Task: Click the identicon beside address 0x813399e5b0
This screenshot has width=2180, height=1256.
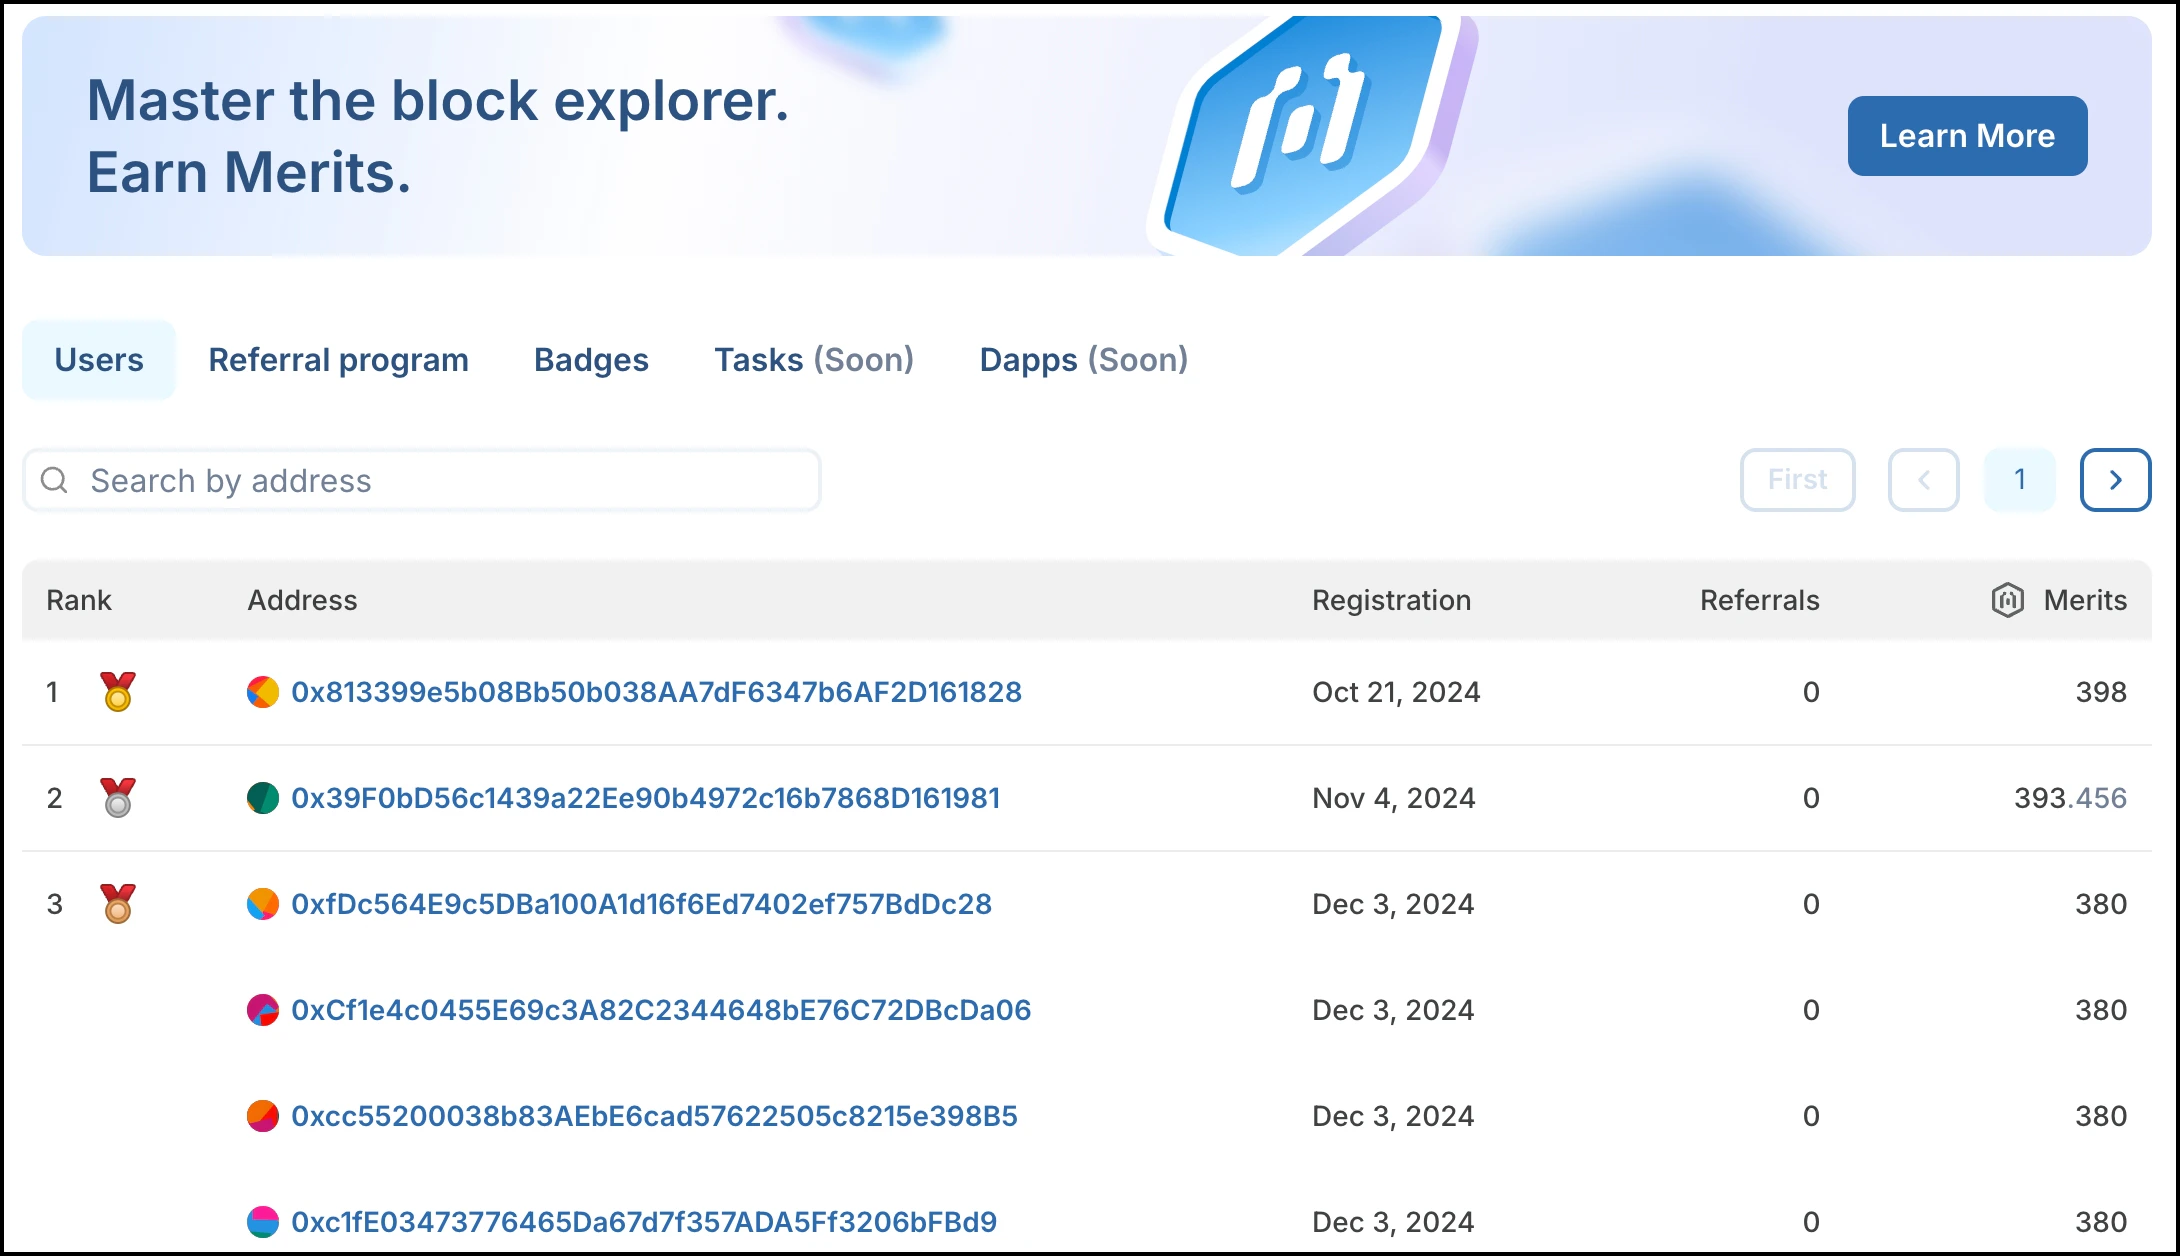Action: tap(263, 692)
